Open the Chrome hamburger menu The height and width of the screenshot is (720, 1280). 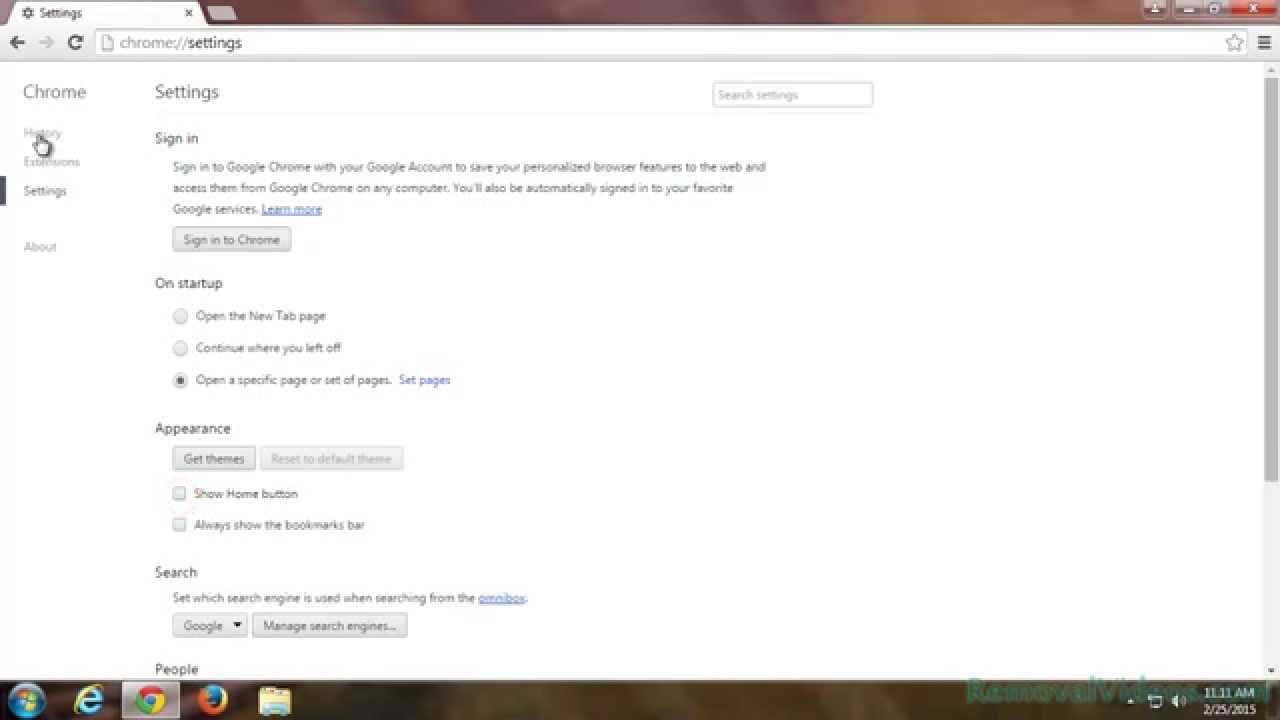pyautogui.click(x=1263, y=42)
